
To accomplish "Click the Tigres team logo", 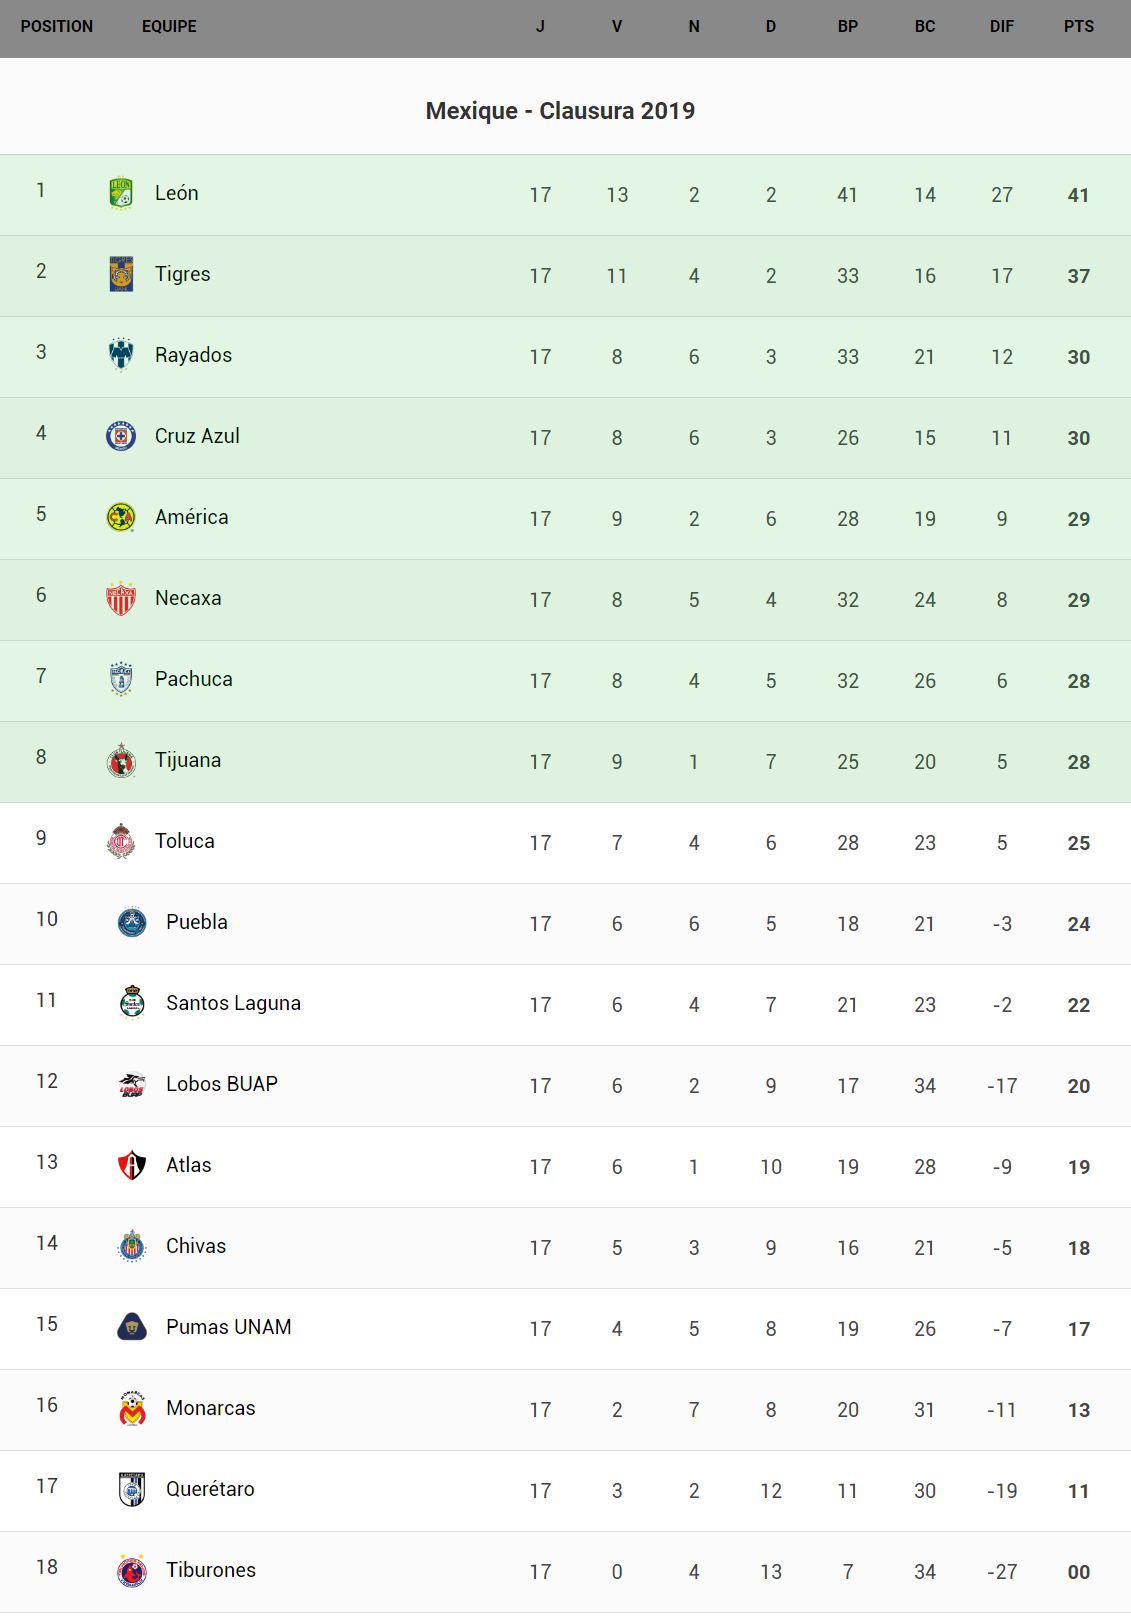I will coord(121,274).
